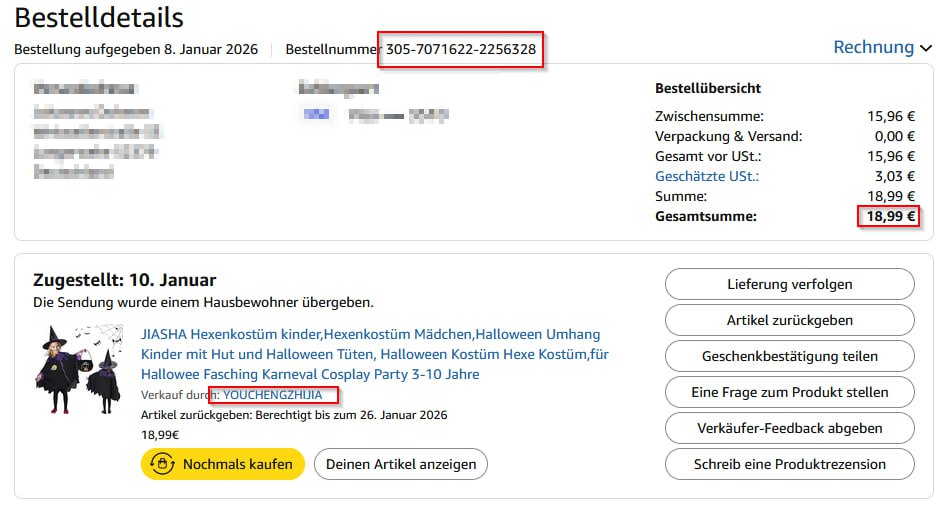Image resolution: width=948 pixels, height=514 pixels.
Task: Open Verkäufer-Feedback abgeben
Action: [x=789, y=428]
